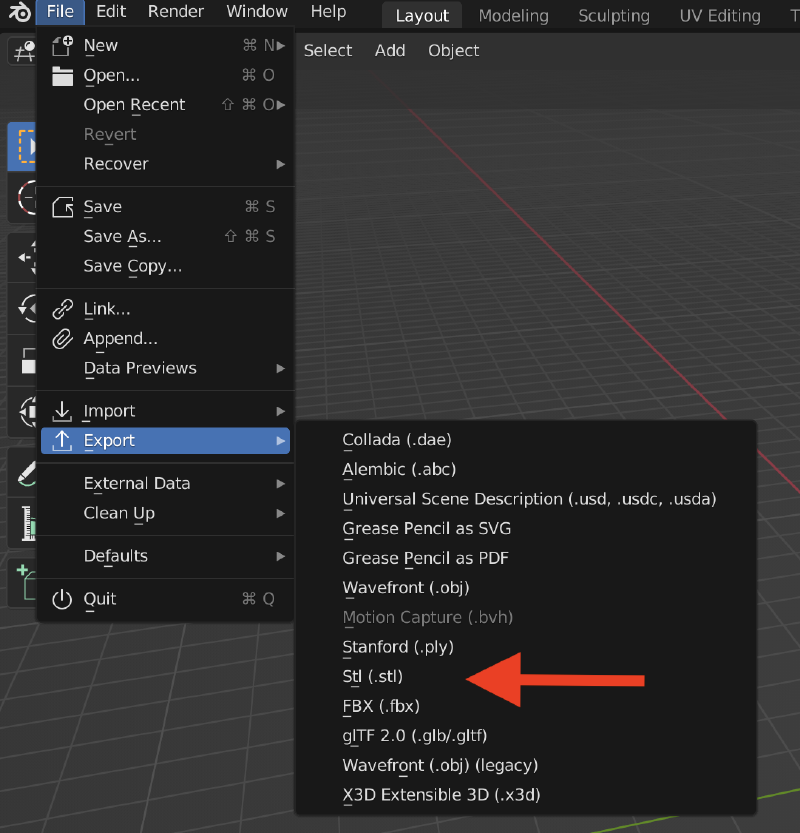The height and width of the screenshot is (833, 800).
Task: Switch to the Layout workspace tab
Action: tap(422, 16)
